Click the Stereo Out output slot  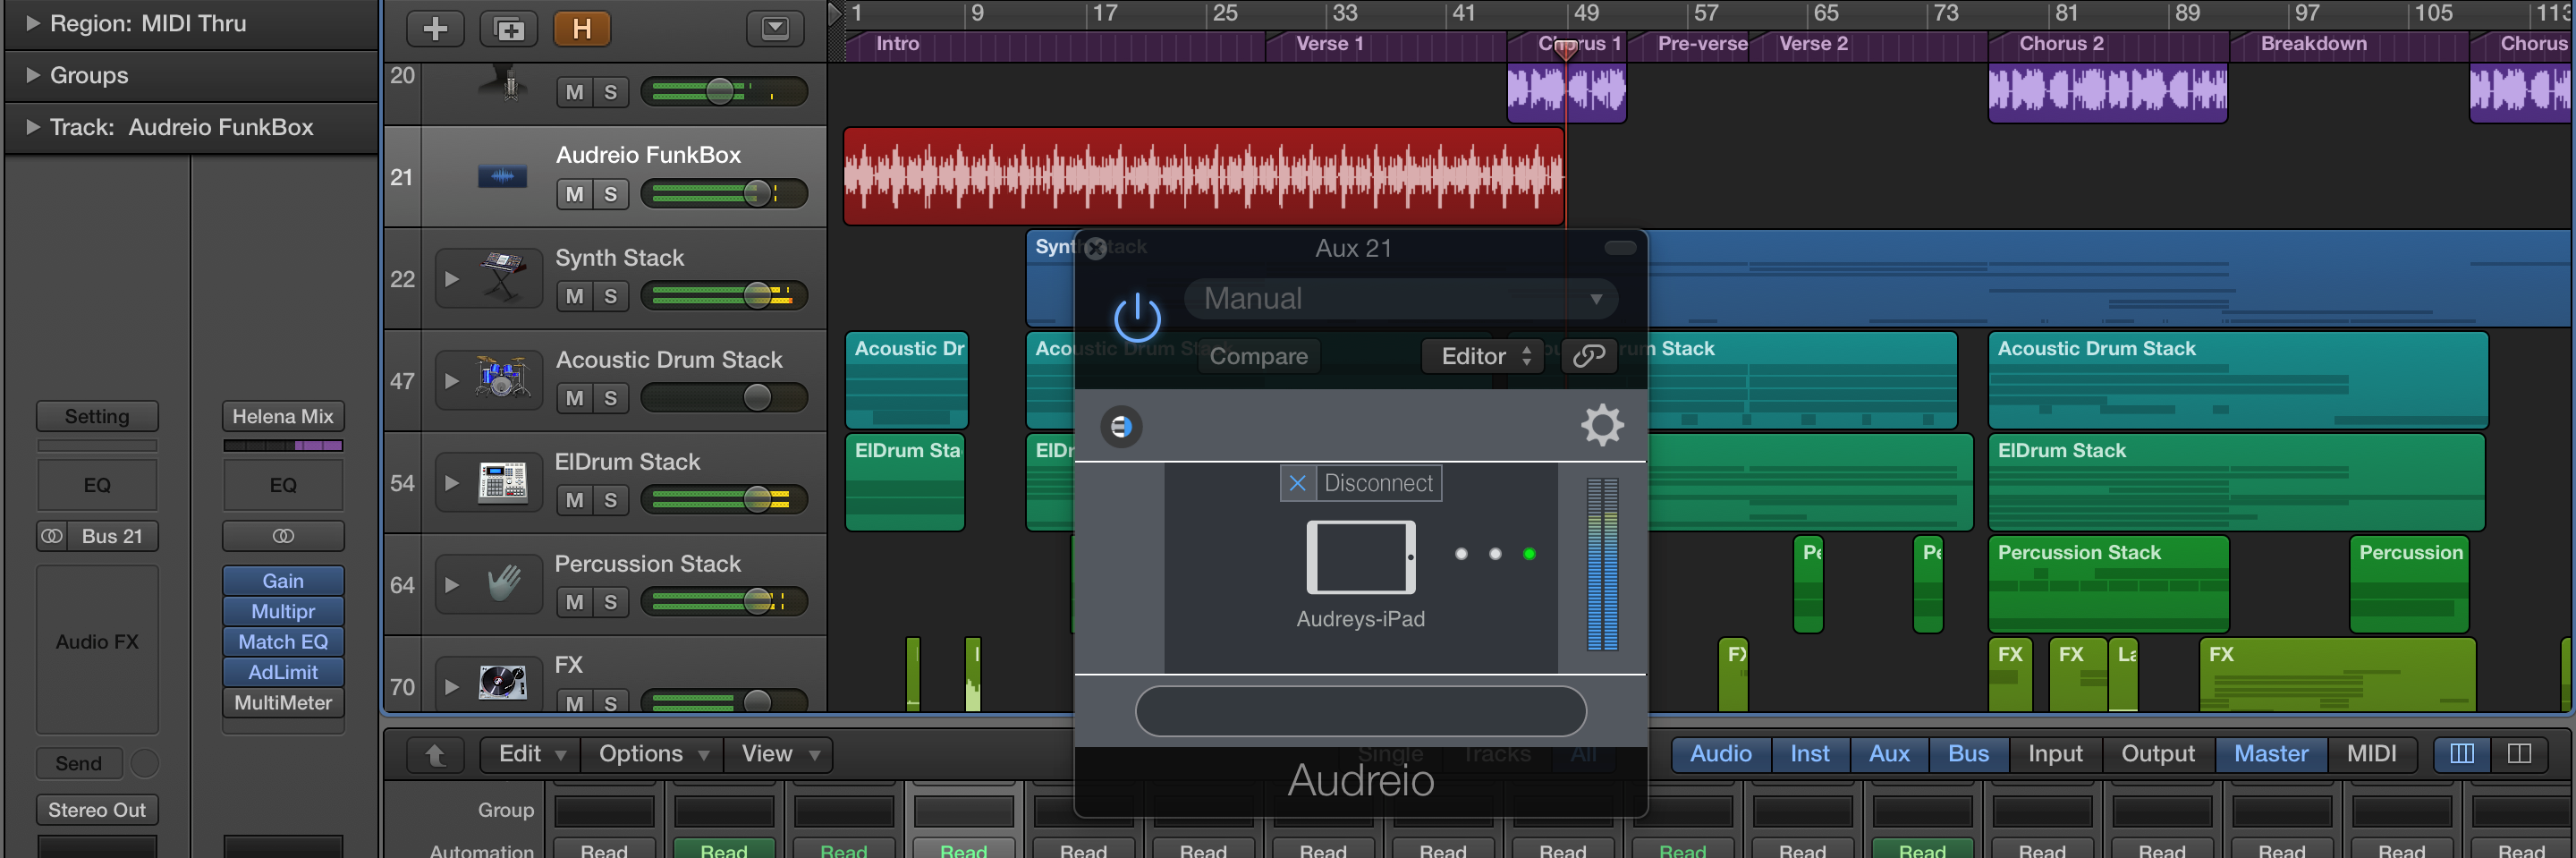click(x=97, y=810)
